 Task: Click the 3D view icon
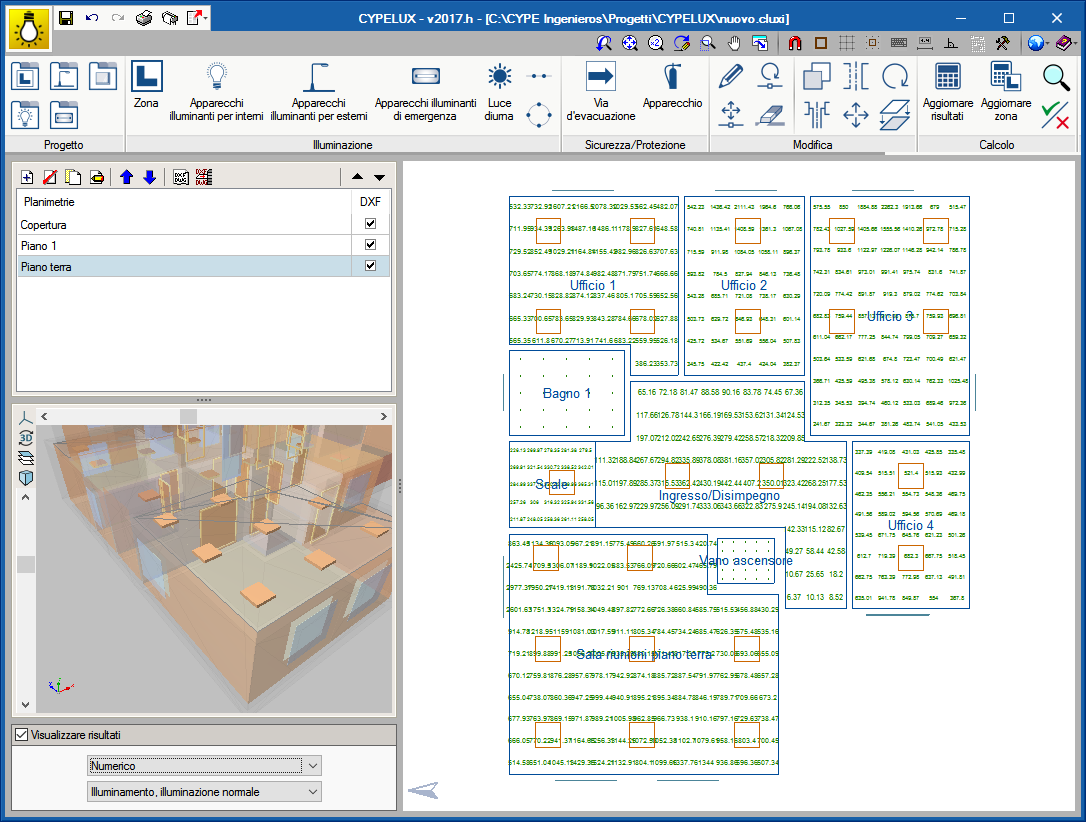click(x=26, y=438)
